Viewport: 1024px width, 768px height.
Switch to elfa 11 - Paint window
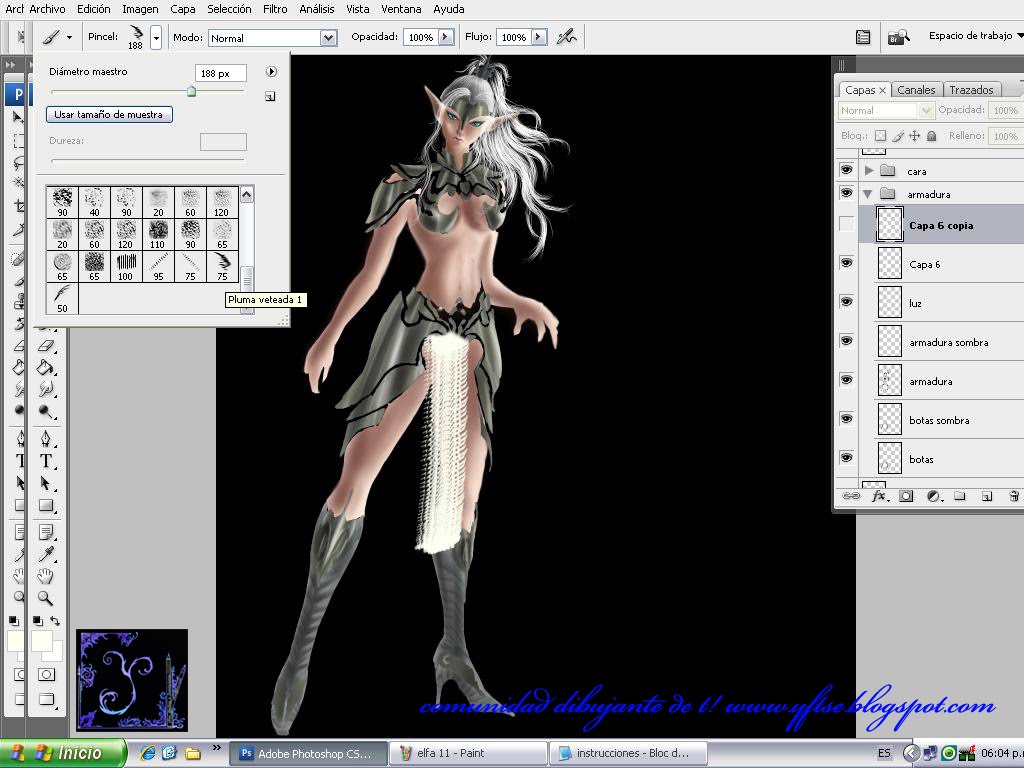[468, 753]
